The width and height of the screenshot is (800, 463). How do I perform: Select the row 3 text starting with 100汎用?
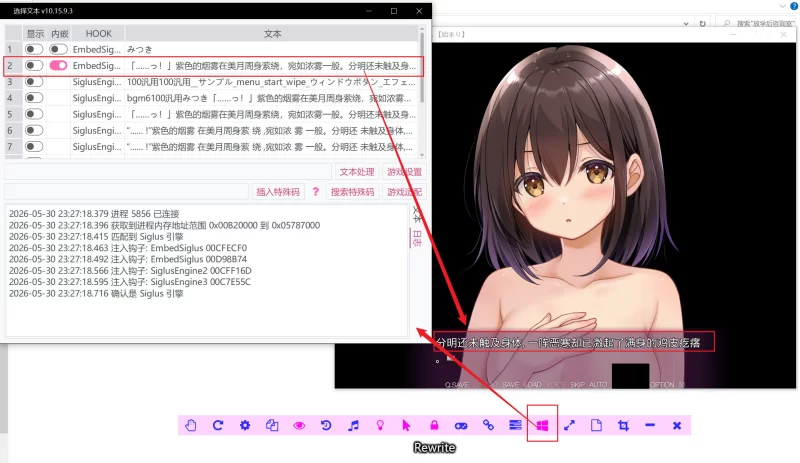271,82
